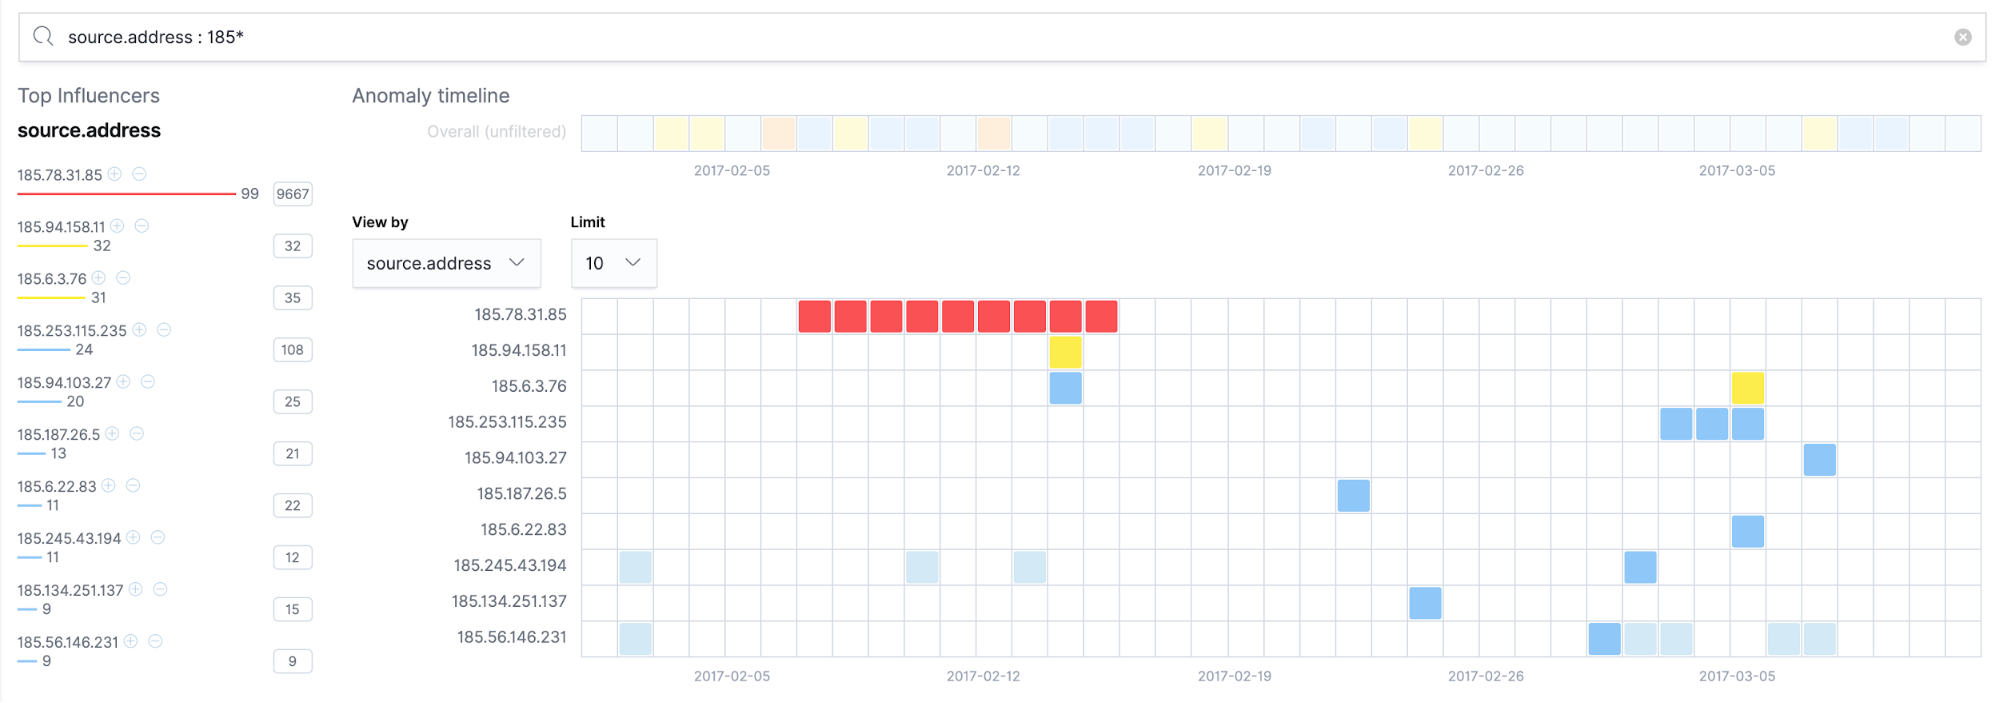Exclude influencer 185.78.31.85 using the minus icon
Screen dimensions: 1999x703
tap(139, 174)
